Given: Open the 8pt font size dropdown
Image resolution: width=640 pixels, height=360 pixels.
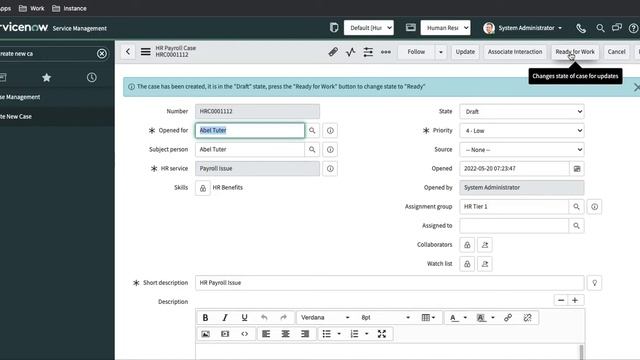Looking at the screenshot, I should coord(385,318).
